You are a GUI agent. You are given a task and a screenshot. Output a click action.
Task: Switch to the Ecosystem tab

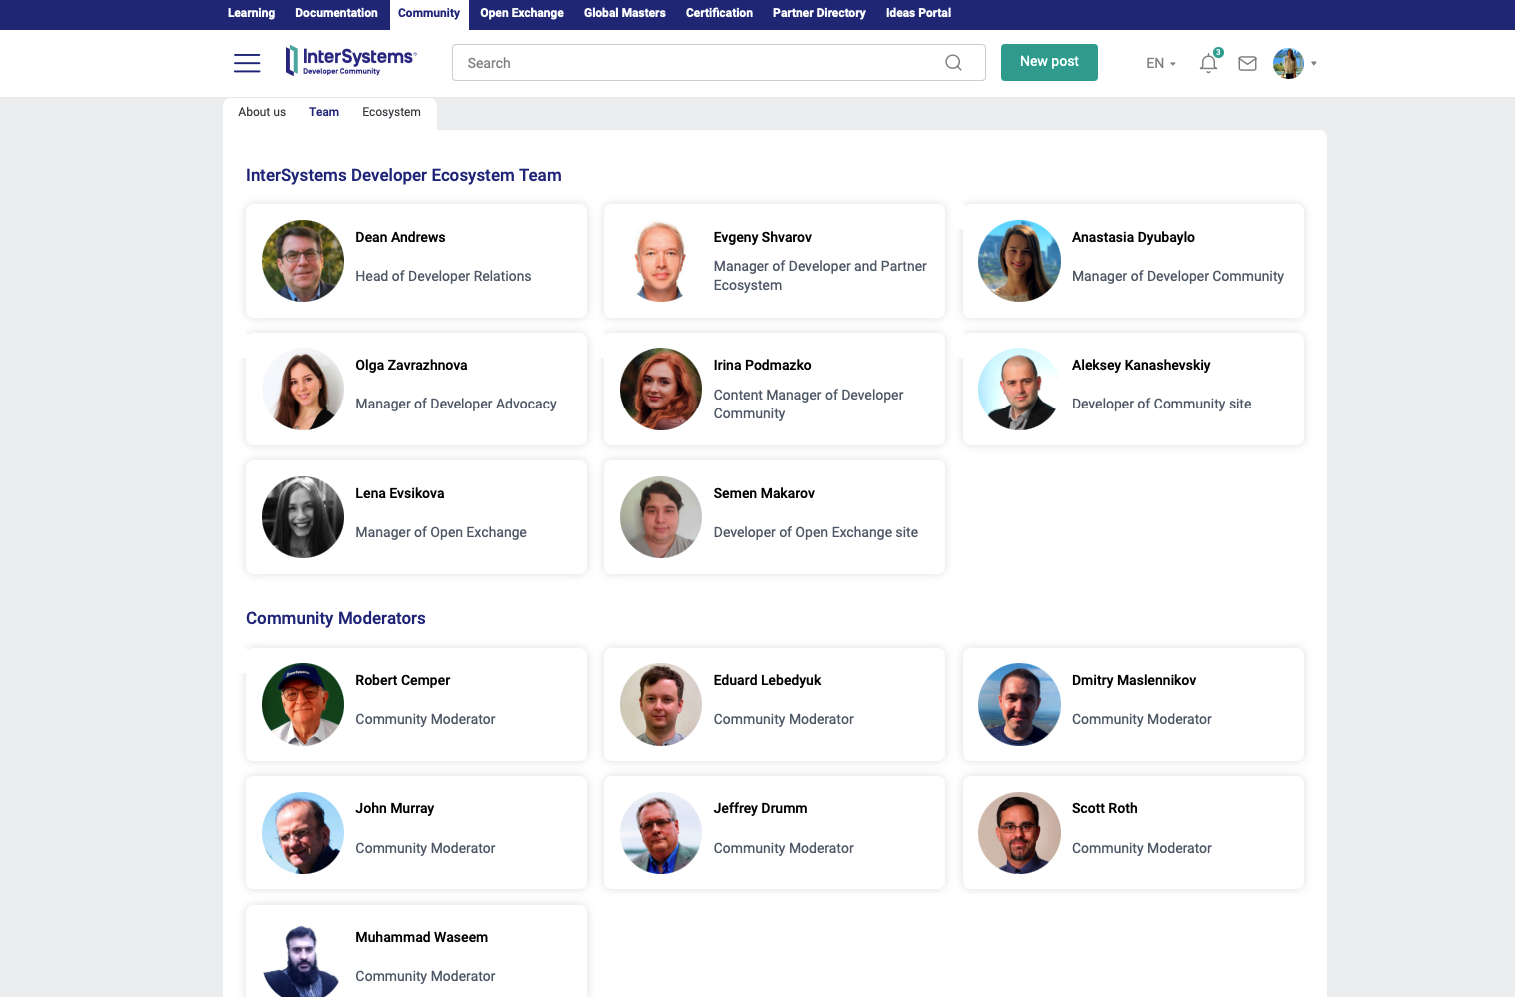point(391,112)
